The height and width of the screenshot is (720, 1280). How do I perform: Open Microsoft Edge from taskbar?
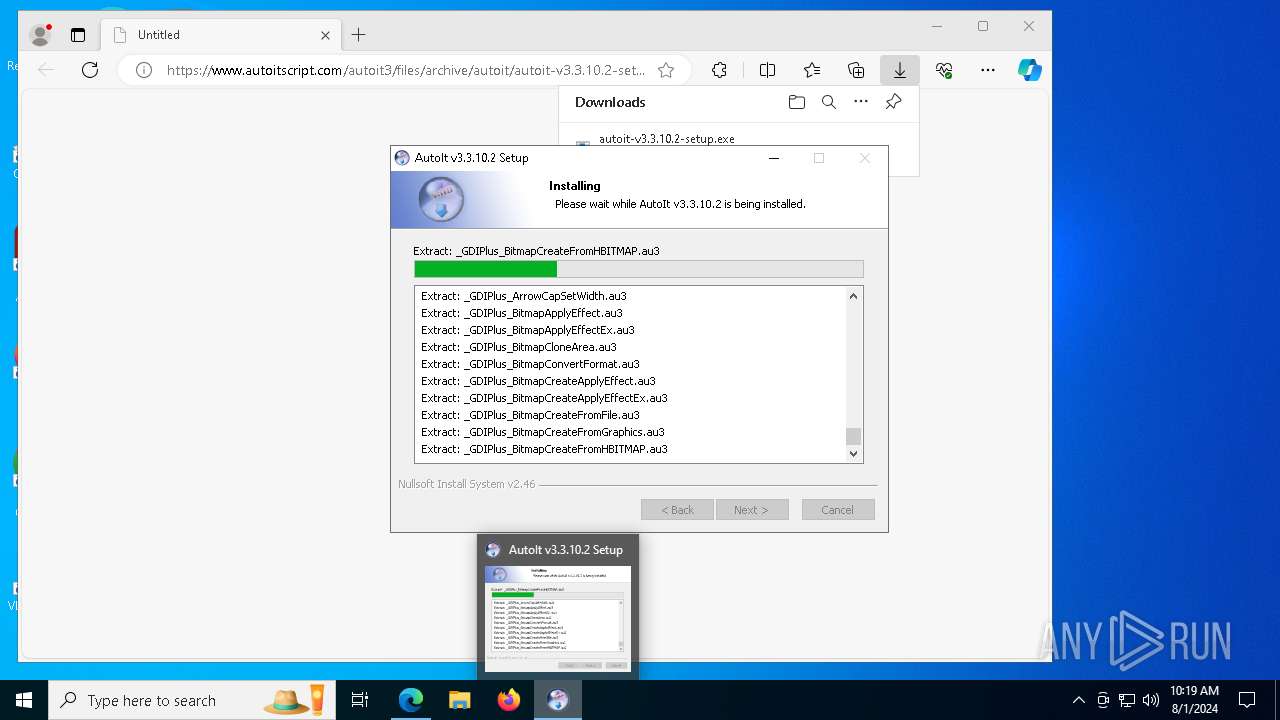coord(411,700)
